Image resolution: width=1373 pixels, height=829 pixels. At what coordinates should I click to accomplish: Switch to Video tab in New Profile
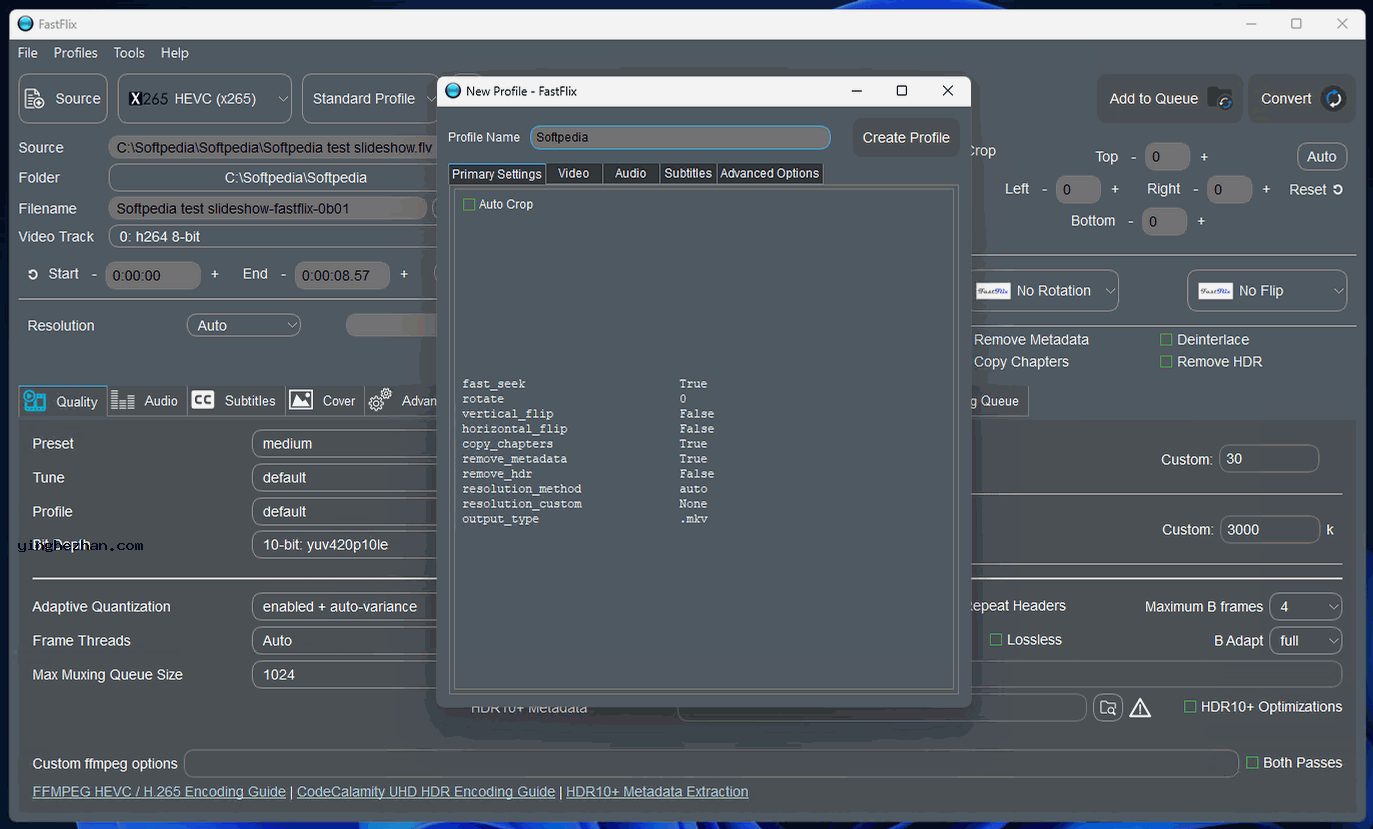pyautogui.click(x=574, y=173)
